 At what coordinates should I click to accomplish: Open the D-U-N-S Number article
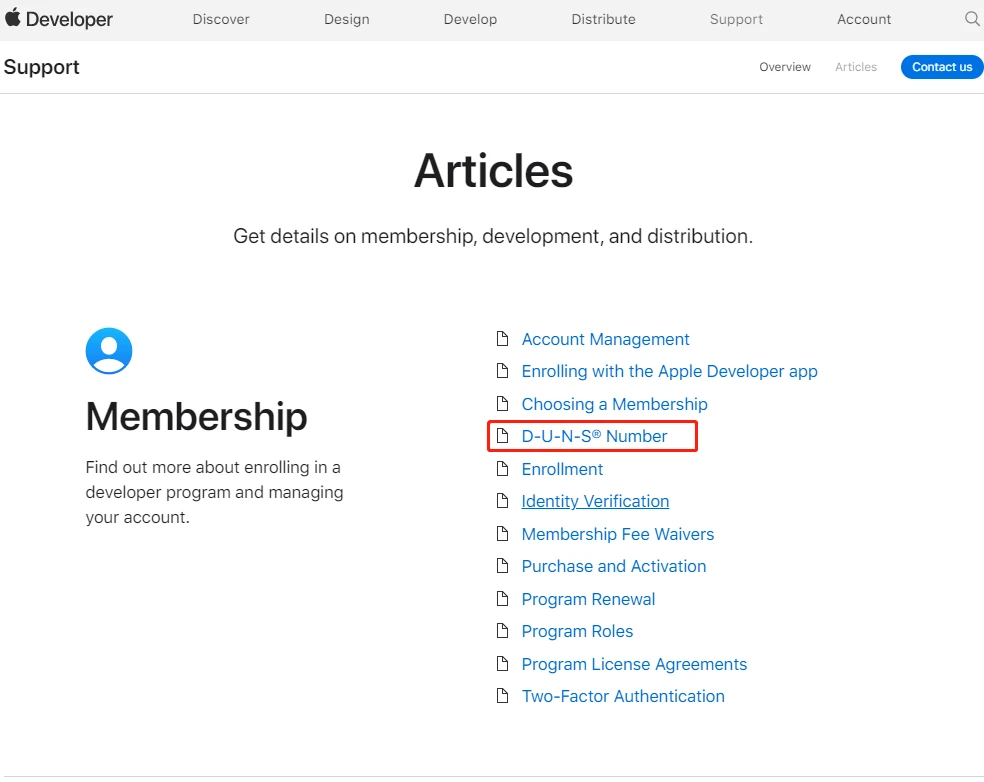594,436
